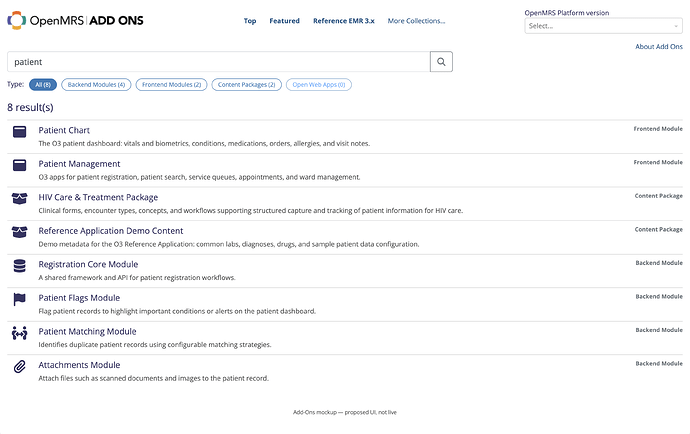Open the Patient Matching Module

pos(87,331)
